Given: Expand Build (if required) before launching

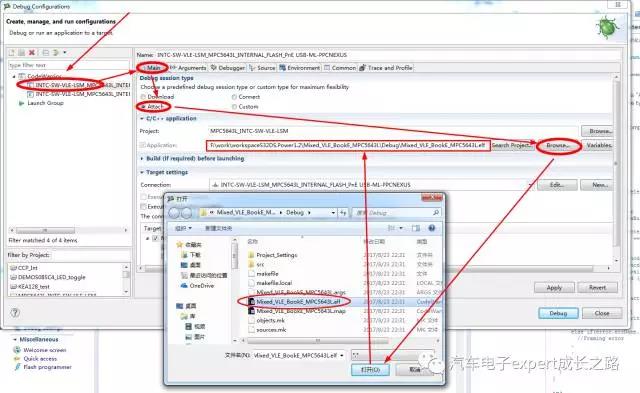Looking at the screenshot, I should point(142,158).
